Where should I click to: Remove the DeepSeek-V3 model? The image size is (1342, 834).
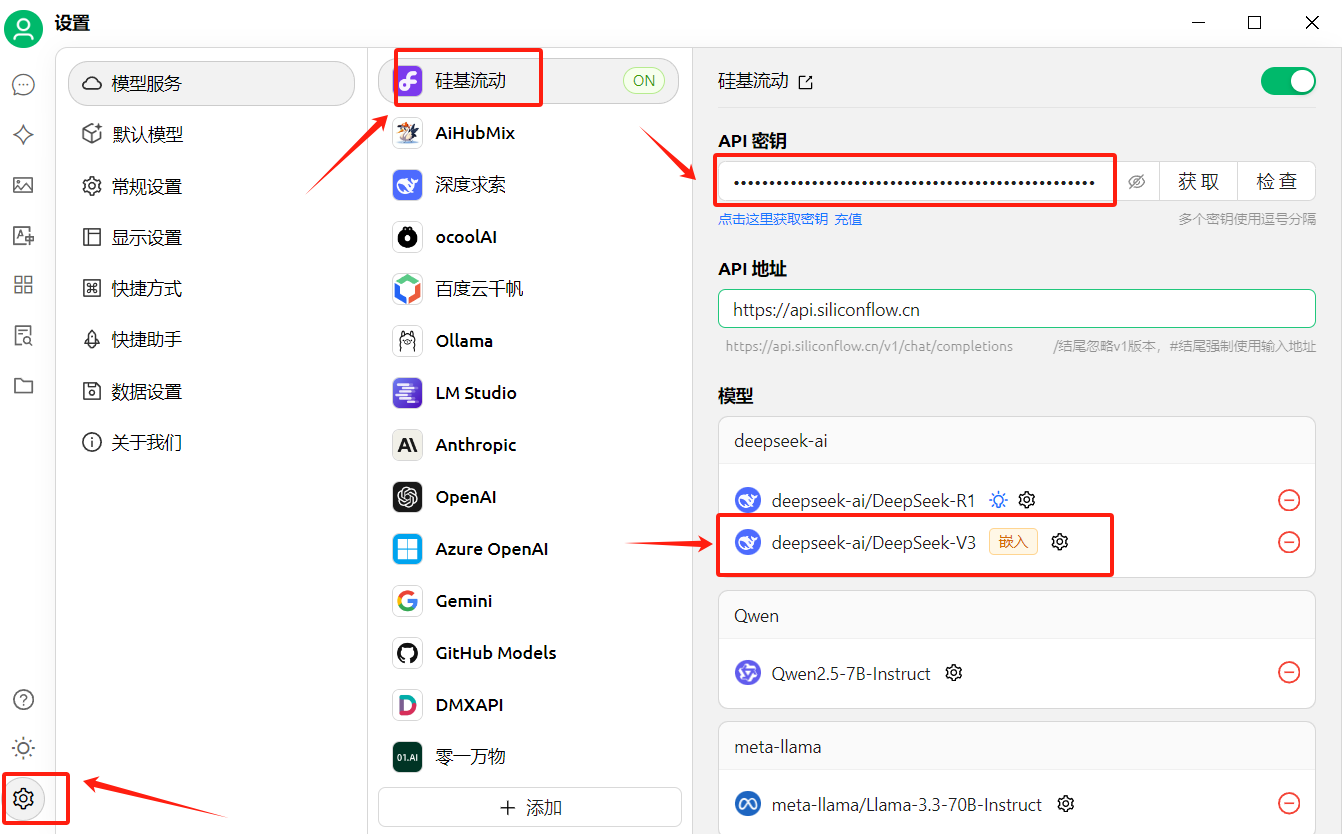click(1289, 542)
